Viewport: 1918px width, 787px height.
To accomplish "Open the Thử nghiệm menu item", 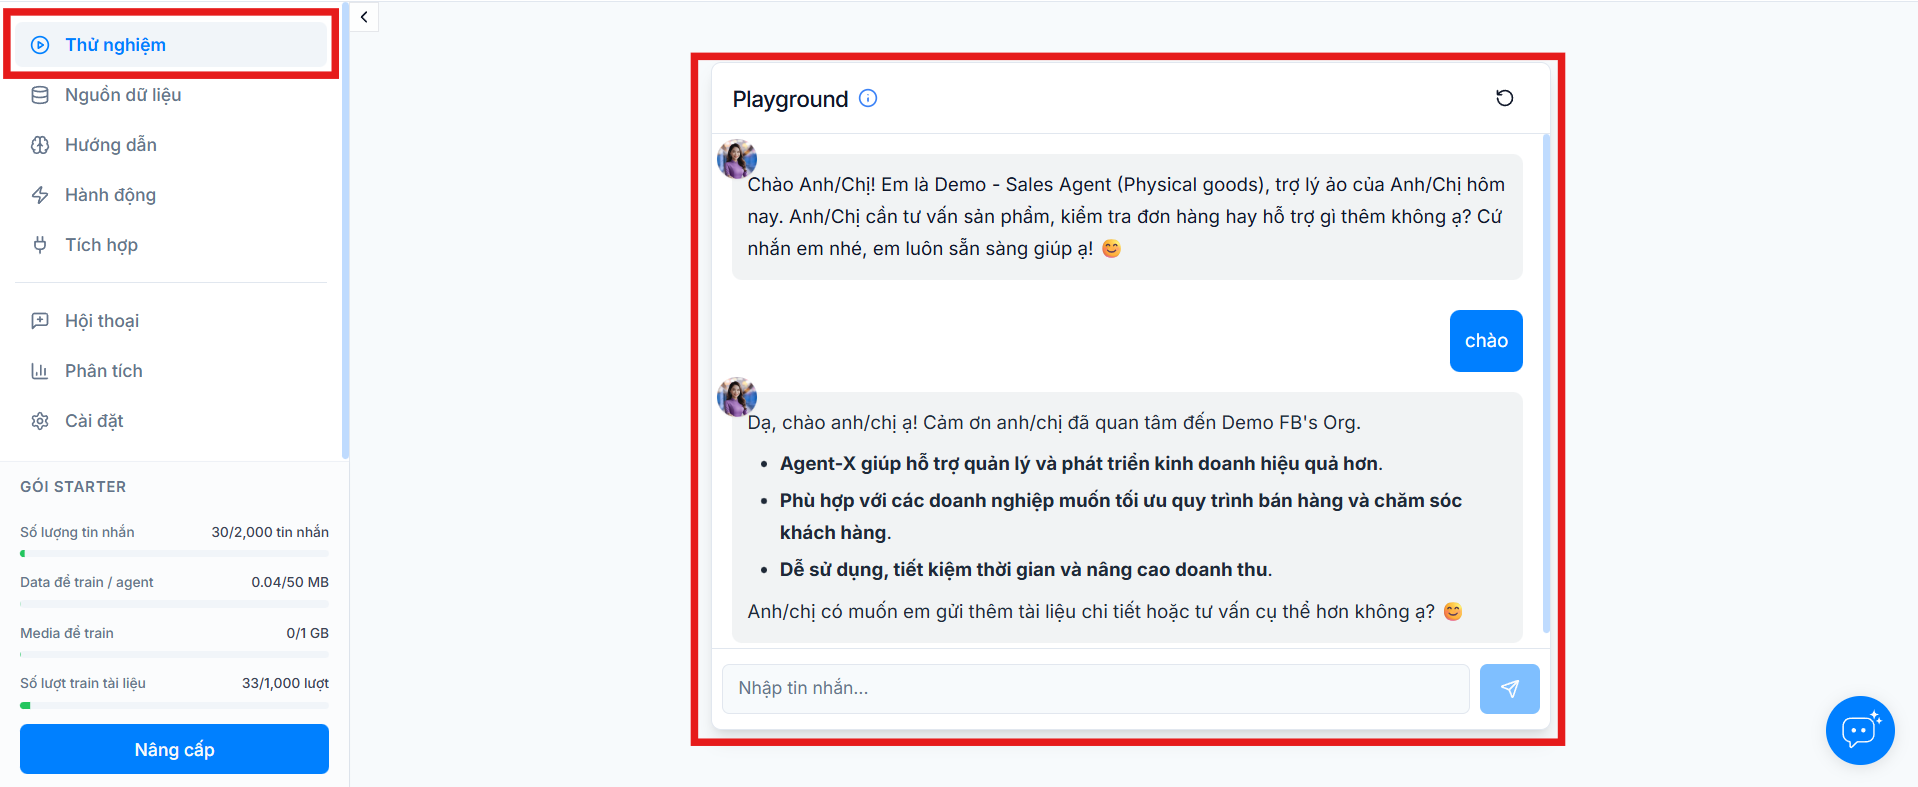I will pos(171,45).
